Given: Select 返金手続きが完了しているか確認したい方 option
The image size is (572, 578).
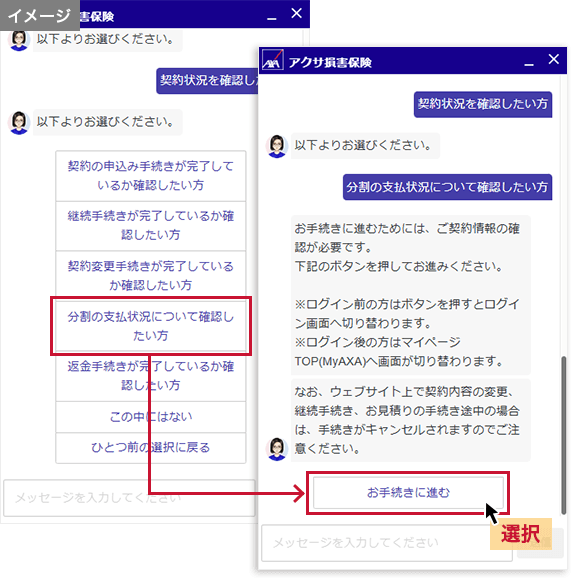Looking at the screenshot, I should 151,376.
